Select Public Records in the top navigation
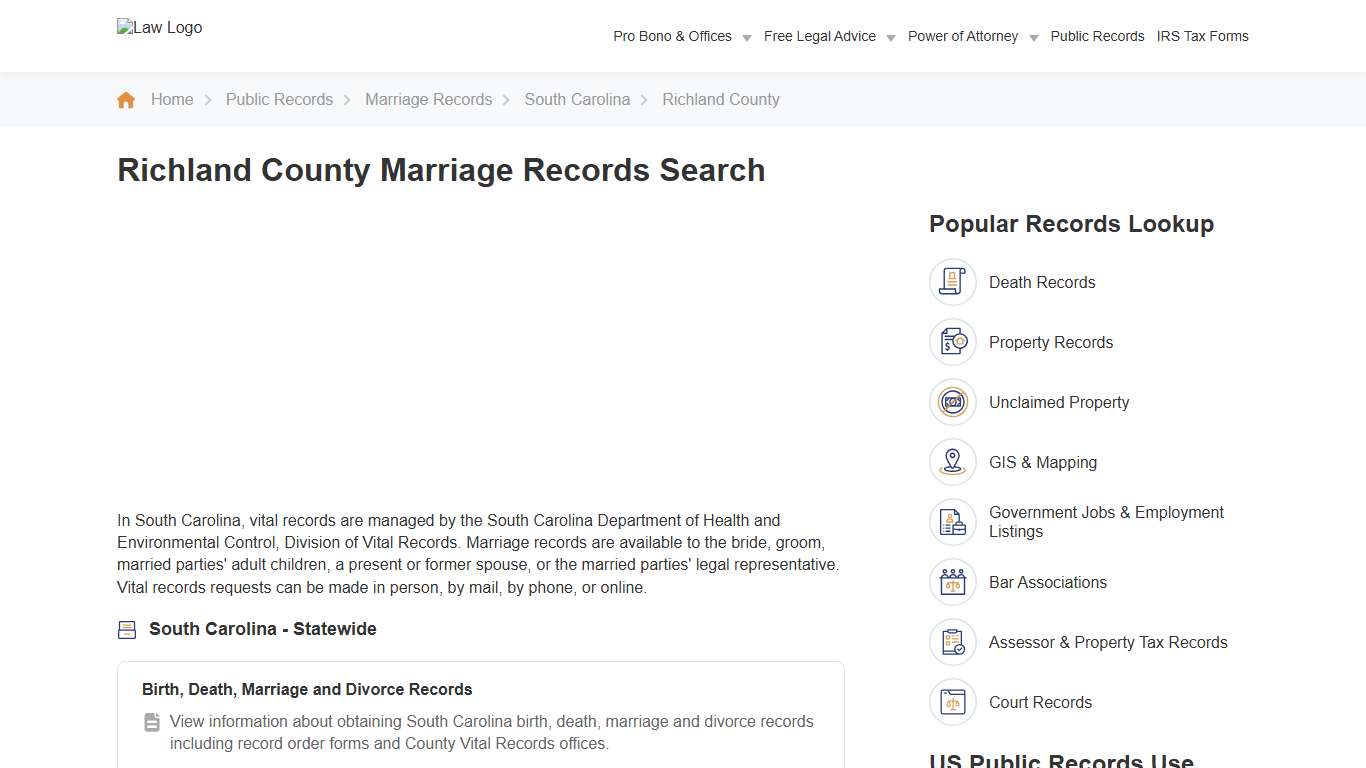1366x768 pixels. pyautogui.click(x=1097, y=36)
